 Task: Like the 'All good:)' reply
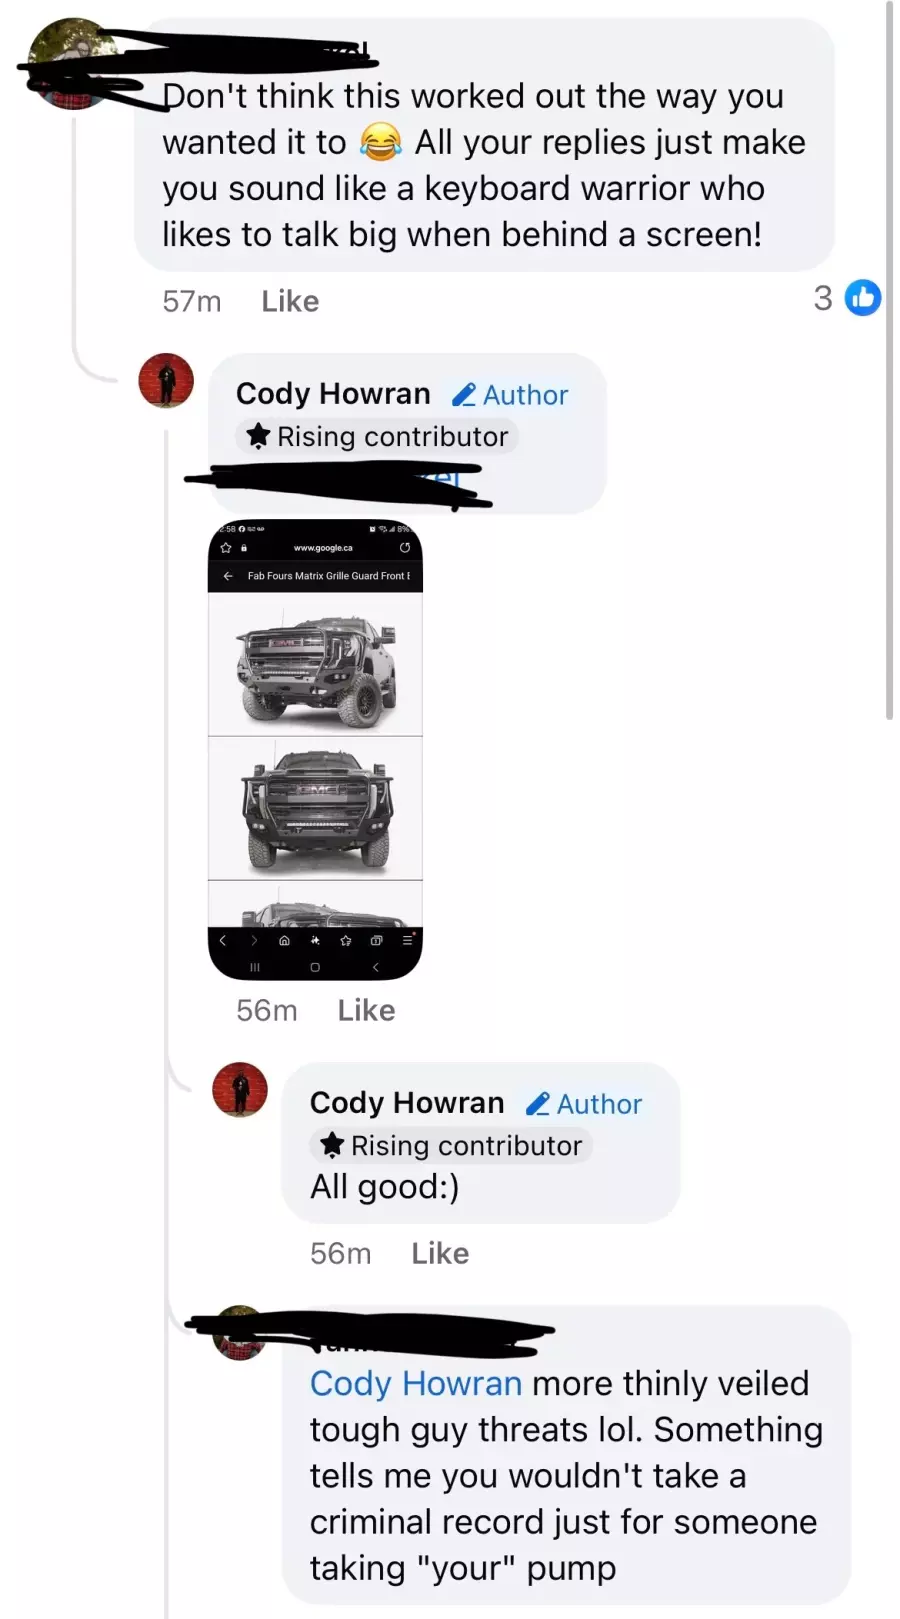click(x=440, y=1253)
